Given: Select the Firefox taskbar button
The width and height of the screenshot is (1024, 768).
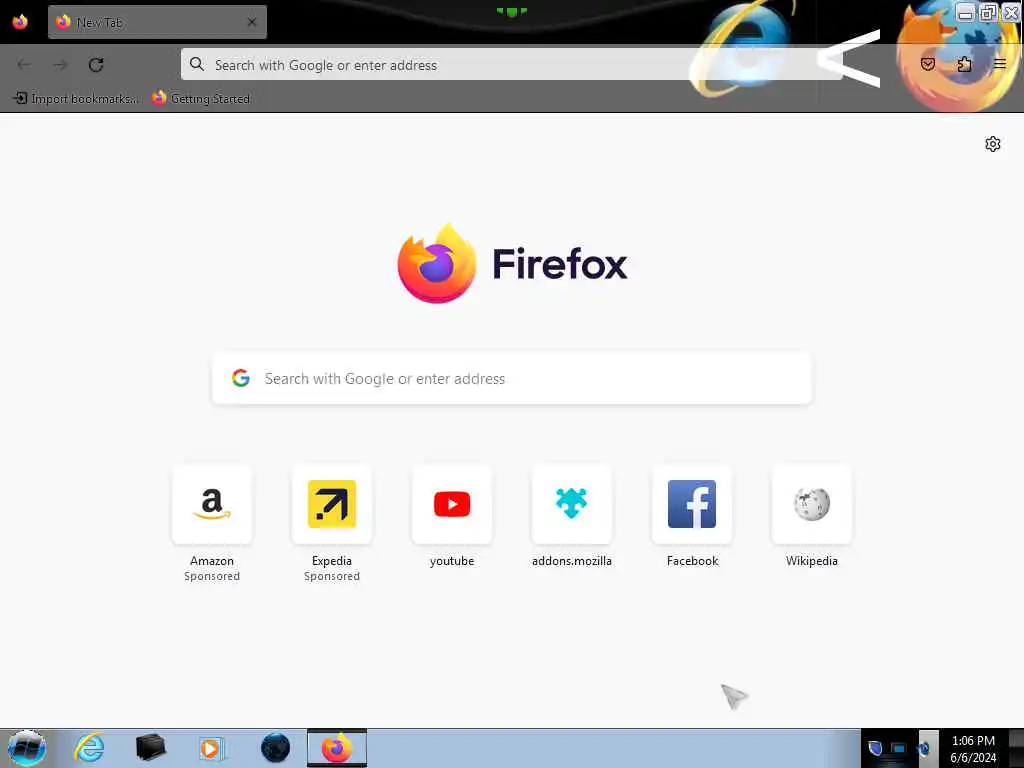Looking at the screenshot, I should (x=337, y=748).
